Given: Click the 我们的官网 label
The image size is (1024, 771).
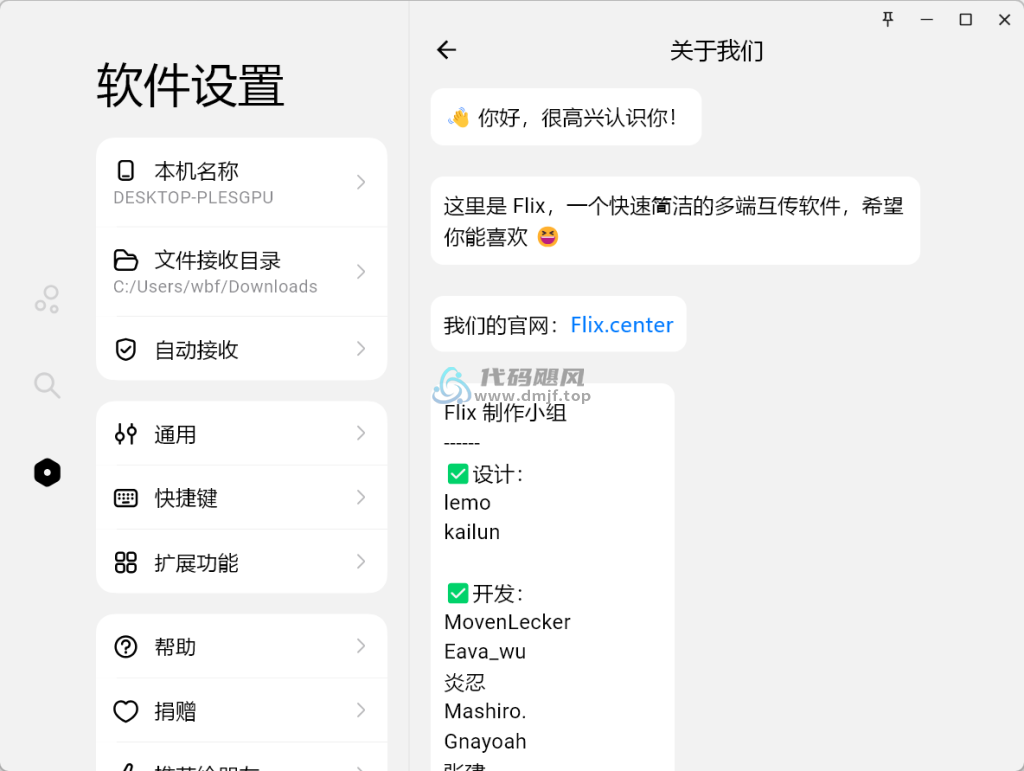Looking at the screenshot, I should [501, 324].
